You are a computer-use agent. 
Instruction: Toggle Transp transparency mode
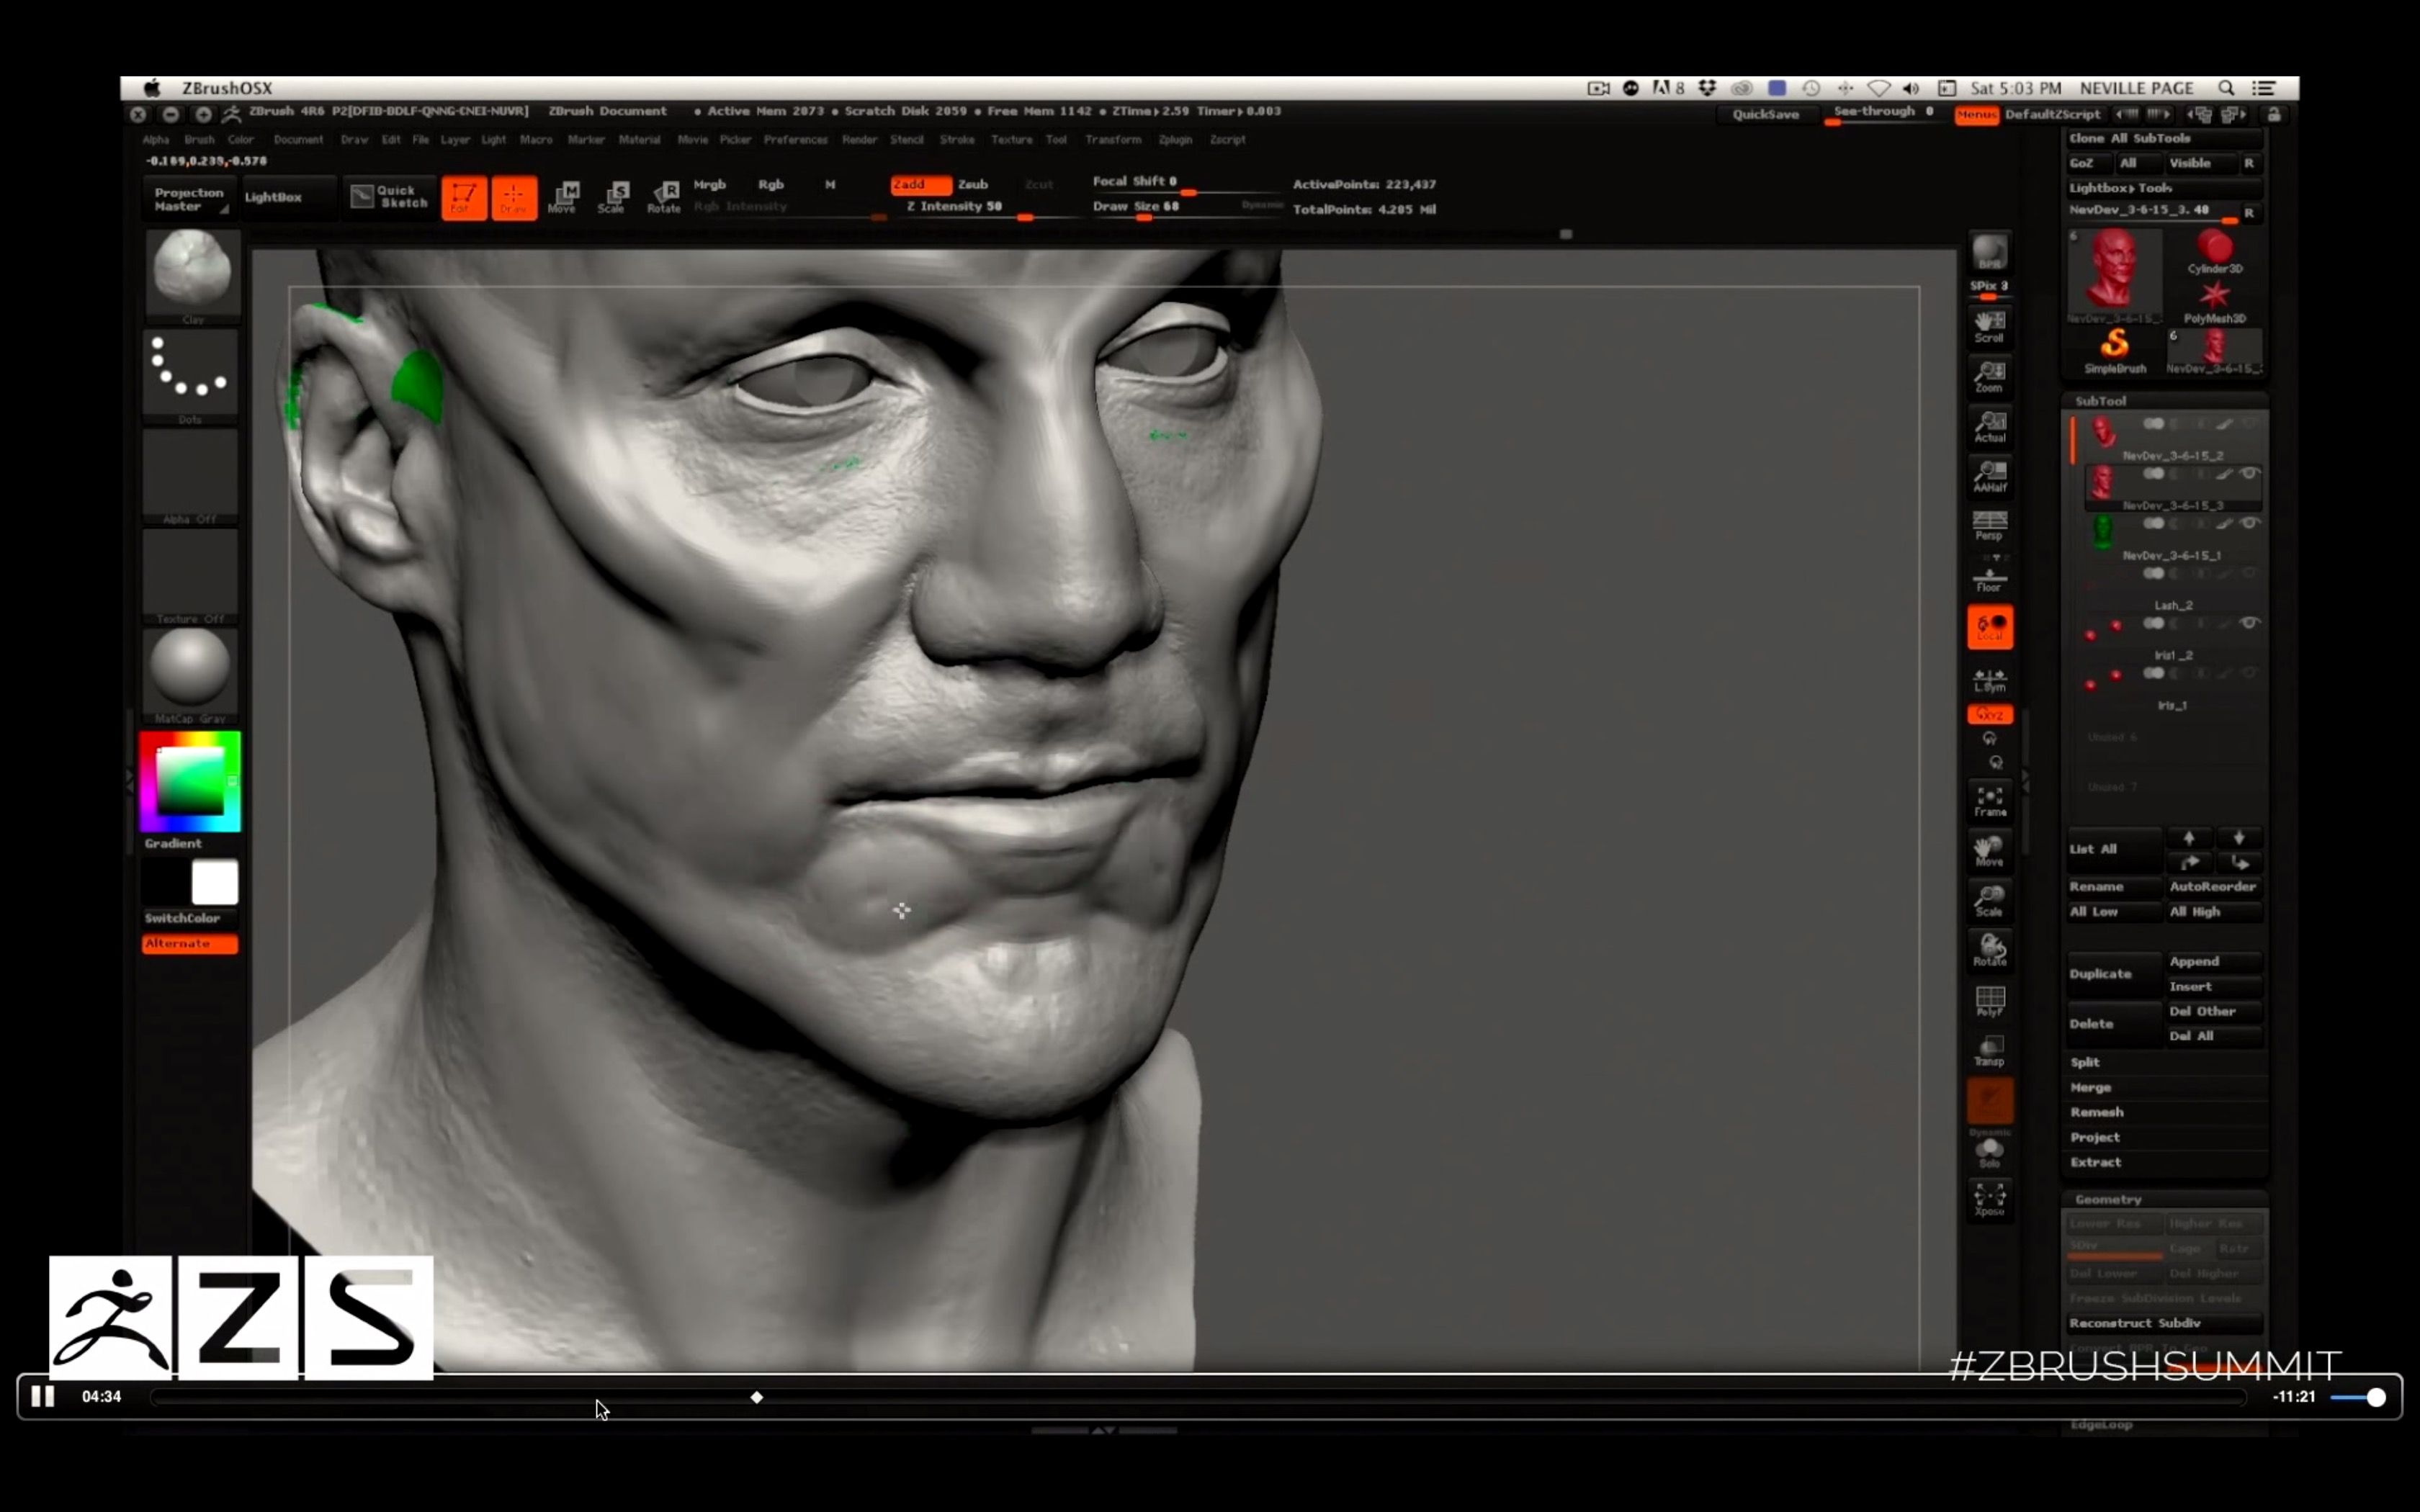tap(1989, 1050)
